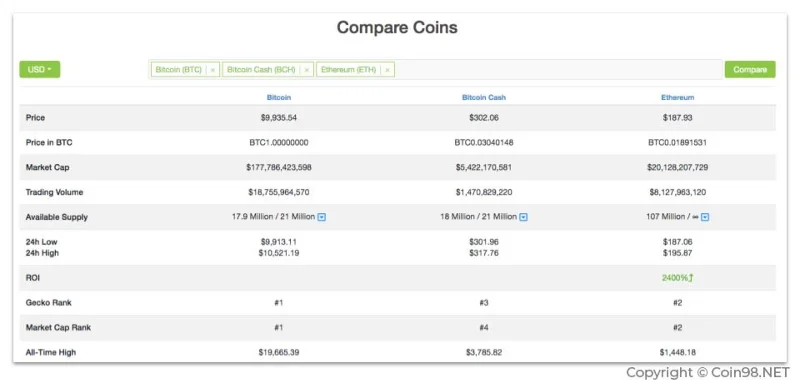
Task: Click the Compare Coins page heading
Action: click(397, 28)
